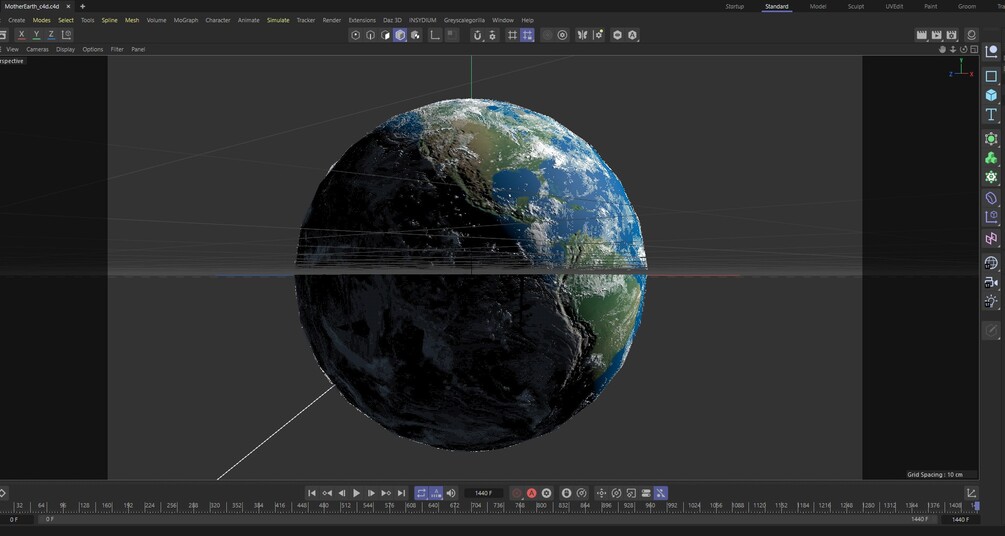This screenshot has width=1005, height=536.
Task: Switch to the Startup layout tab
Action: (735, 6)
